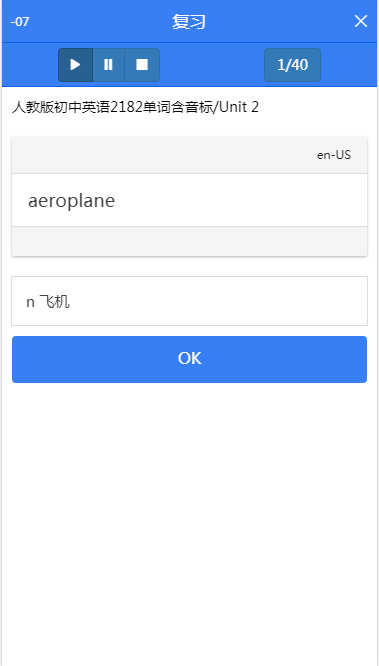Click the empty toolbar area beside the stop button

(x=212, y=65)
